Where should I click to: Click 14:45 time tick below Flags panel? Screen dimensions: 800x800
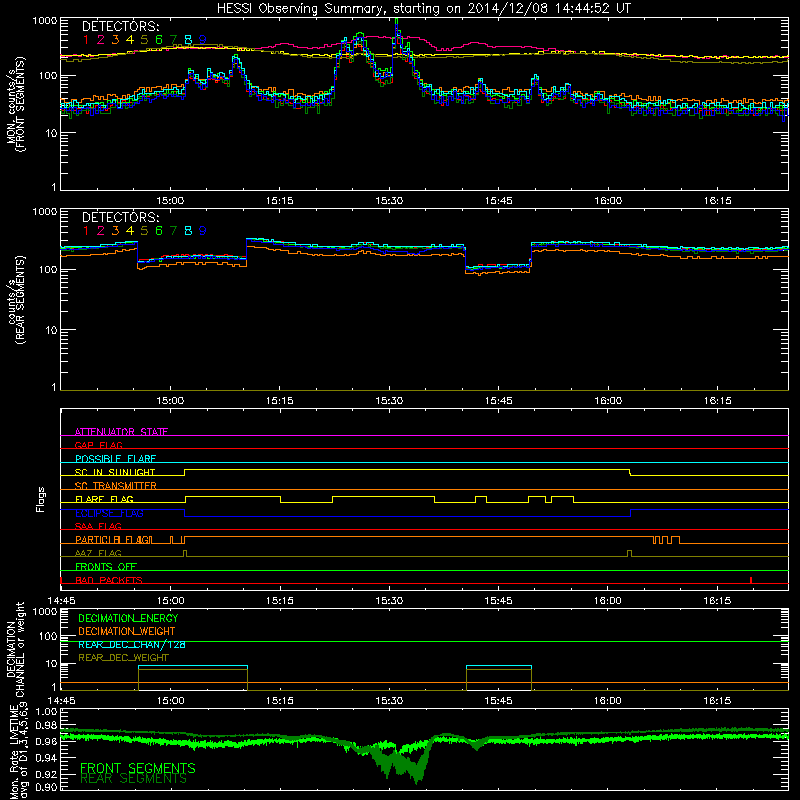61,601
